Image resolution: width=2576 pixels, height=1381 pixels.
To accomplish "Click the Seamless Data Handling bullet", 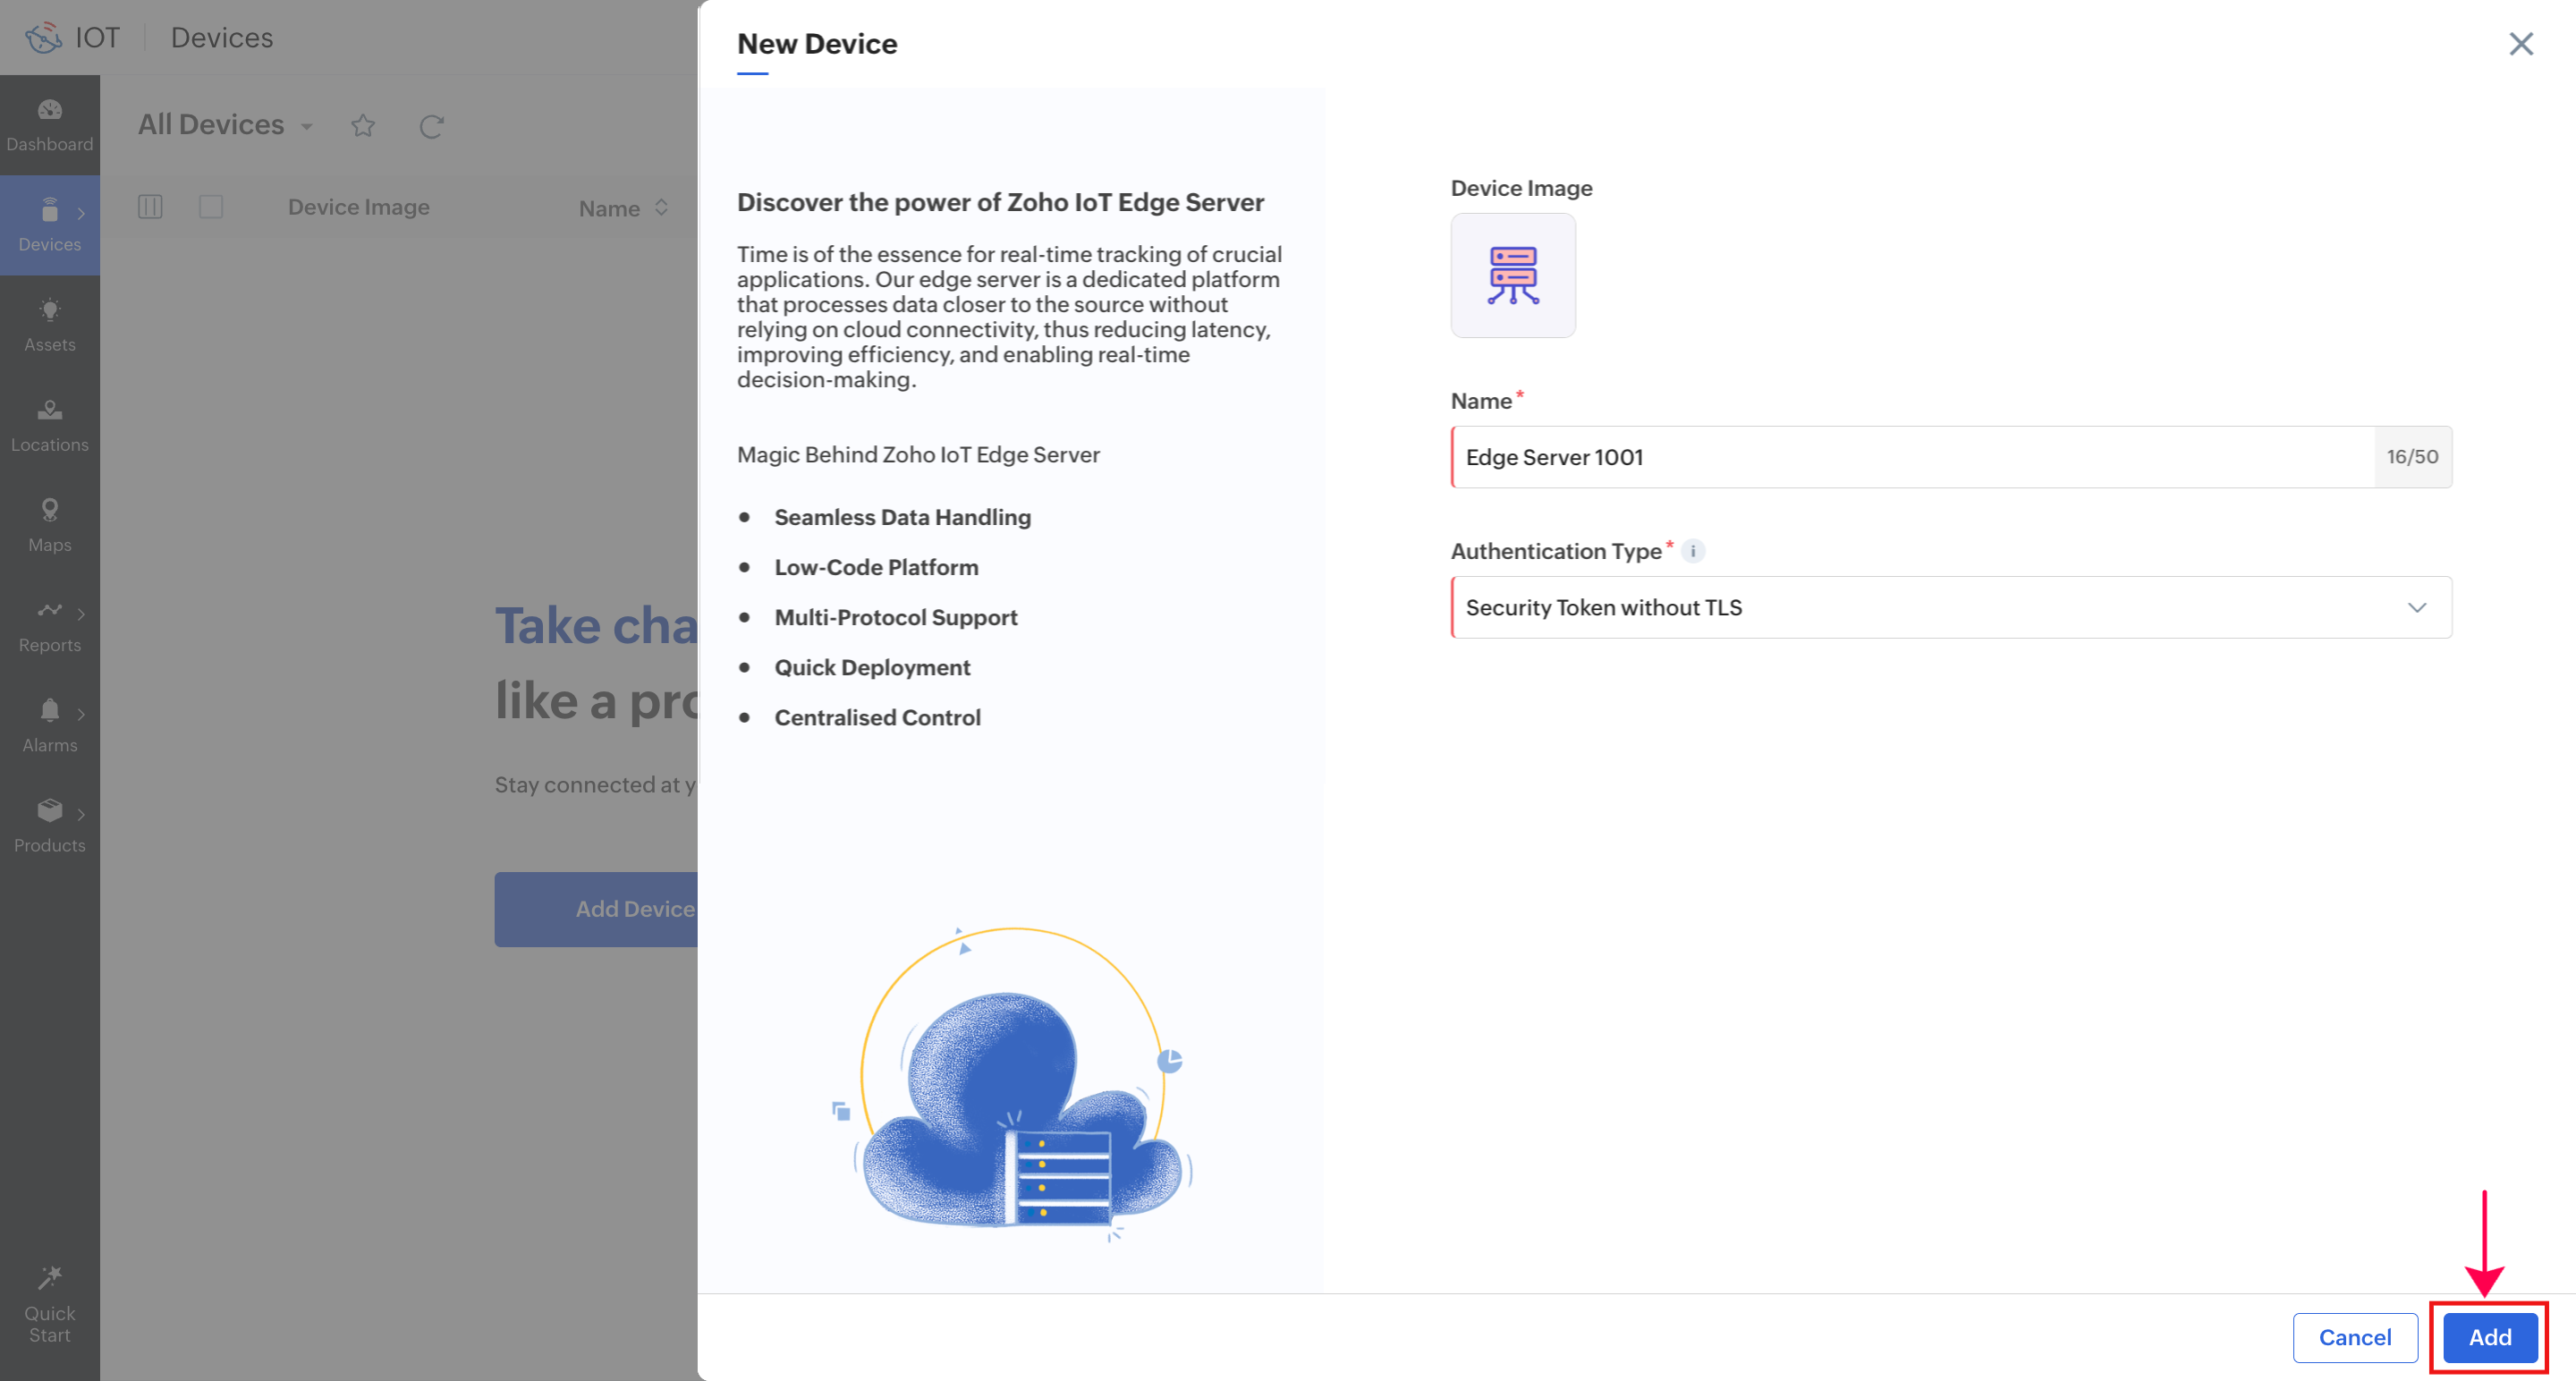I will coord(902,517).
